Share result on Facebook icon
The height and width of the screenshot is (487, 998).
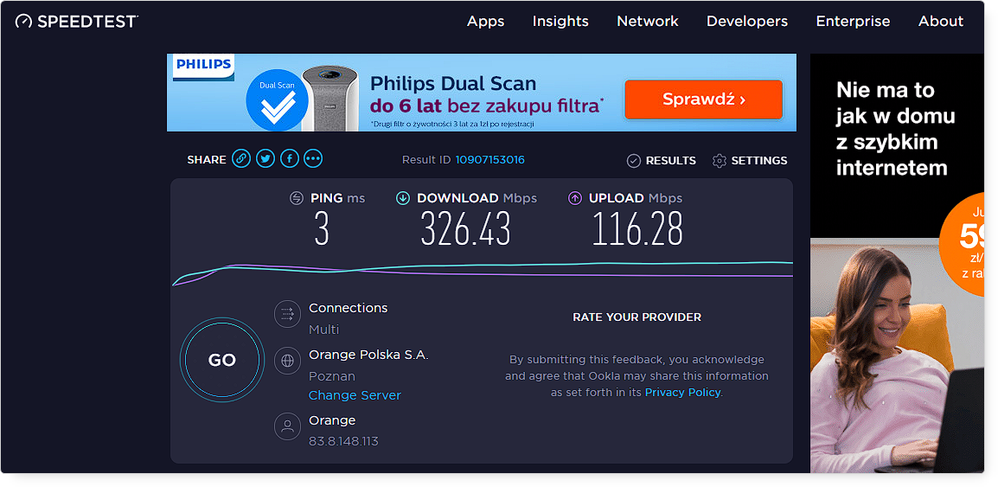pyautogui.click(x=289, y=159)
